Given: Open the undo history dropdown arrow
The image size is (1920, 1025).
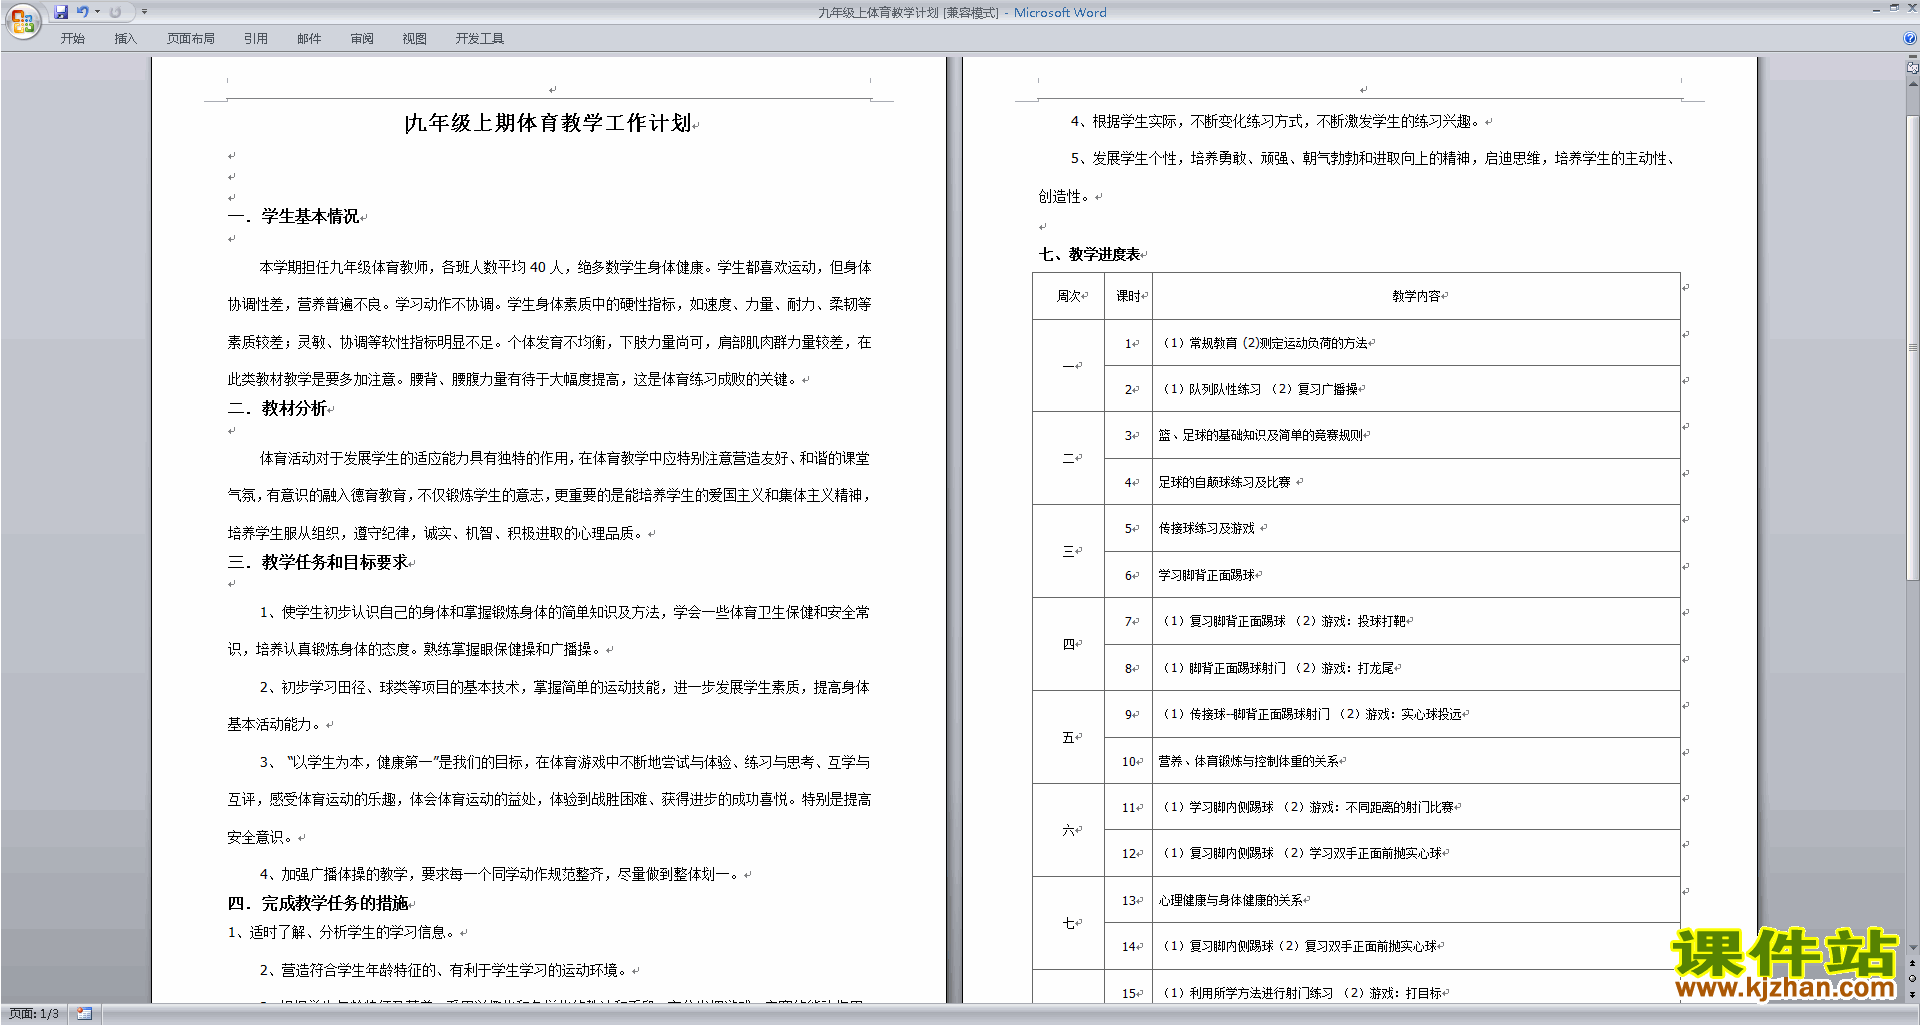Looking at the screenshot, I should click(x=97, y=12).
